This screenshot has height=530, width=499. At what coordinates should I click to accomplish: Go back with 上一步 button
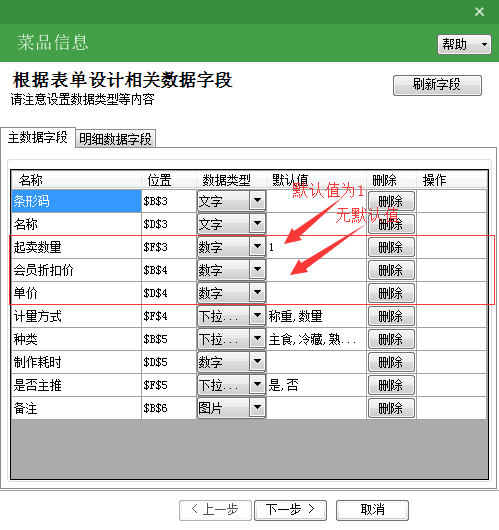point(215,510)
